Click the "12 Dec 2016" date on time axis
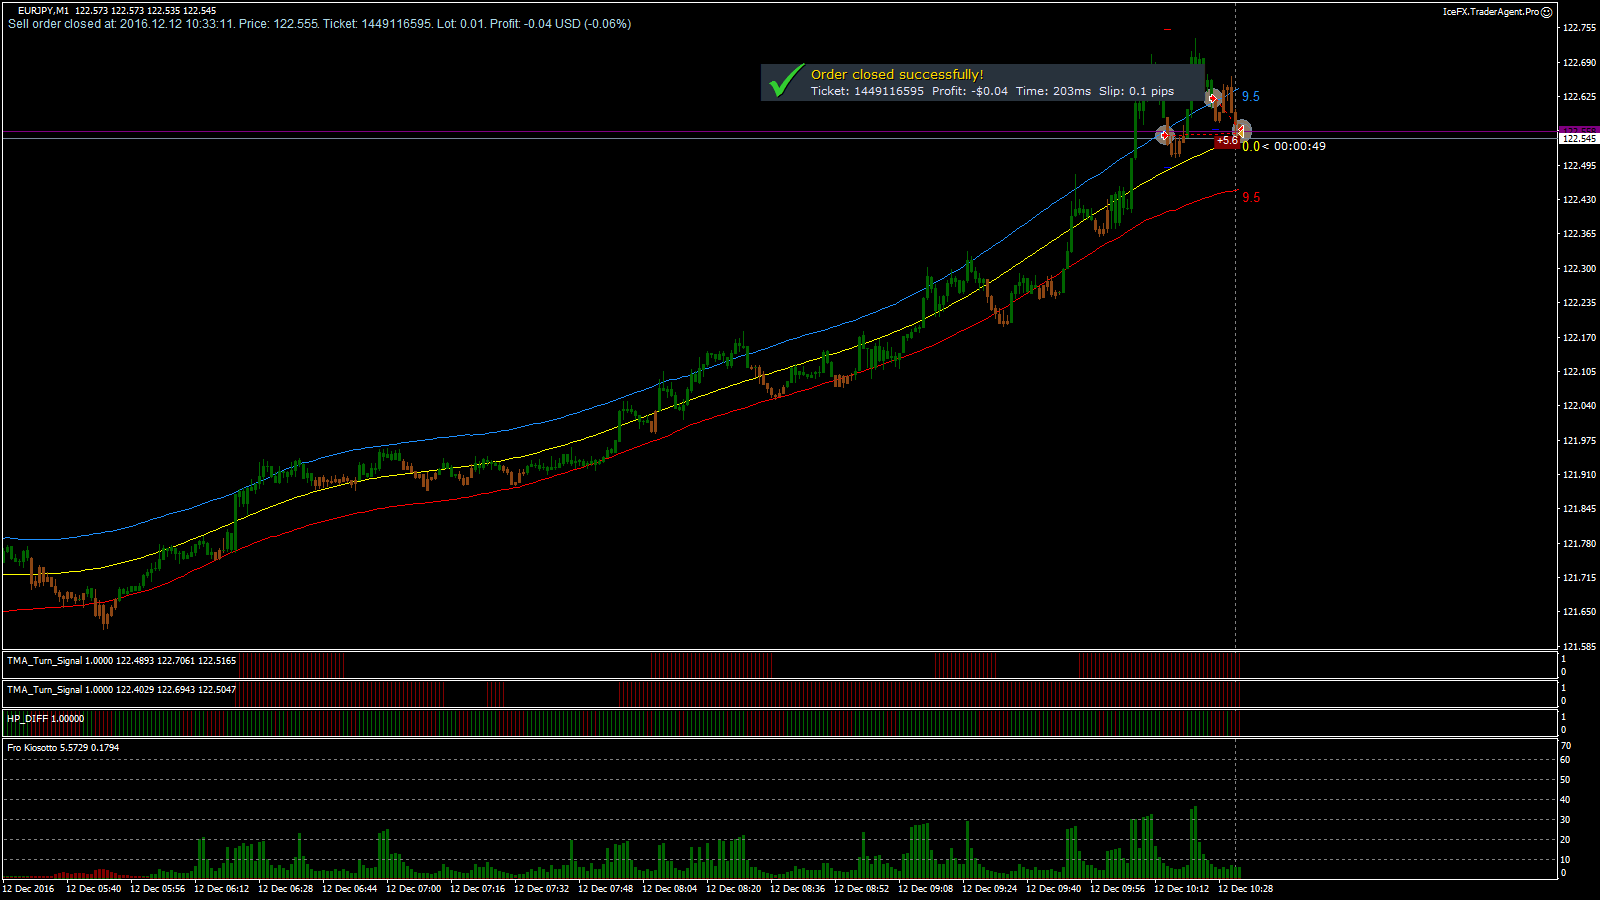Image resolution: width=1600 pixels, height=900 pixels. click(29, 889)
